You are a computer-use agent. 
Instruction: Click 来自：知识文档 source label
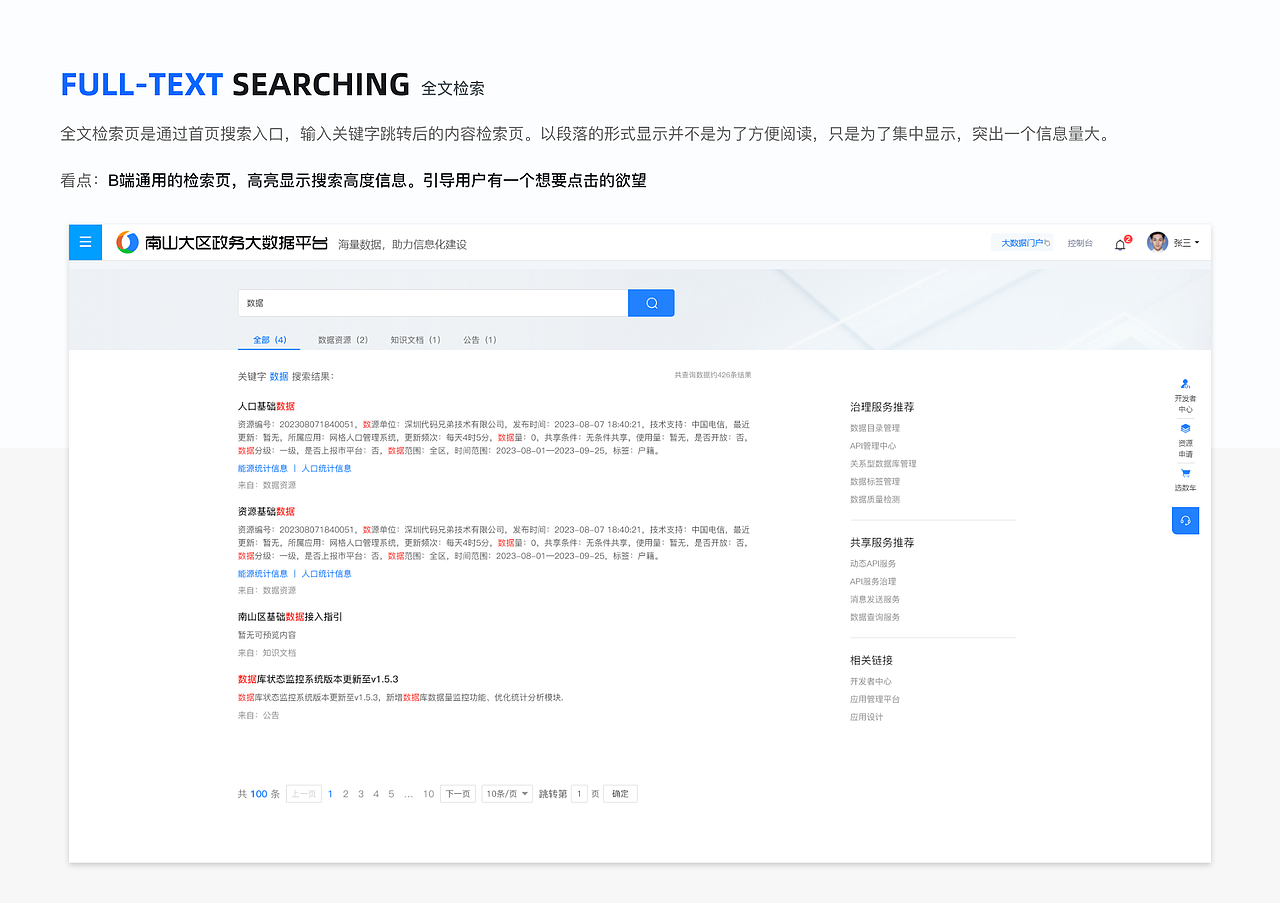[267, 653]
